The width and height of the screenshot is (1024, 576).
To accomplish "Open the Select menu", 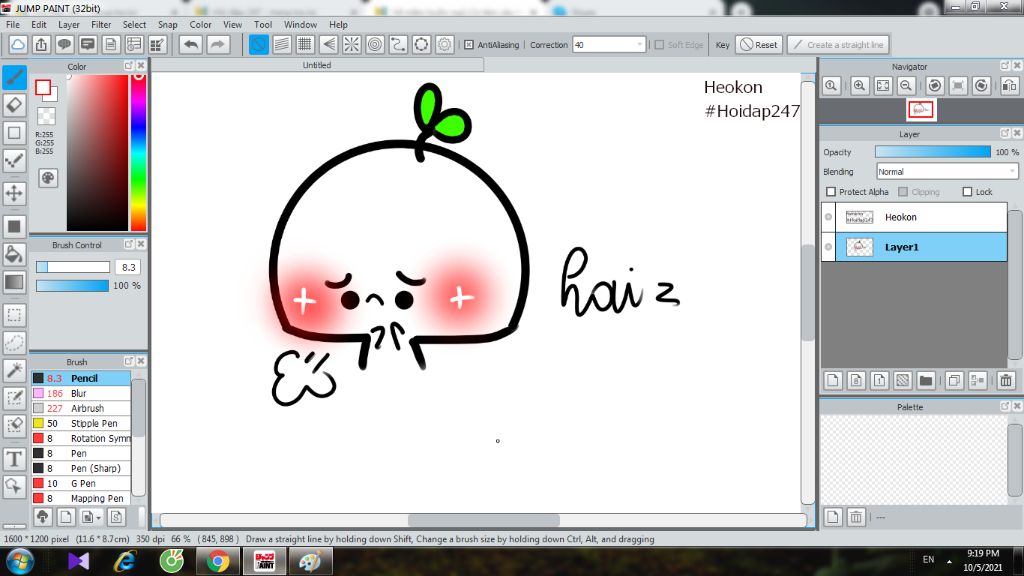I will tap(134, 24).
